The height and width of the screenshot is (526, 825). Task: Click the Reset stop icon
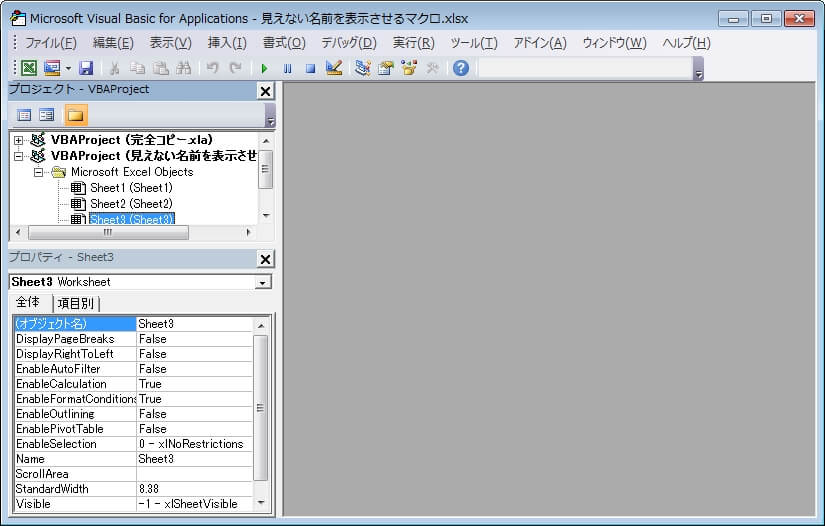(x=310, y=68)
